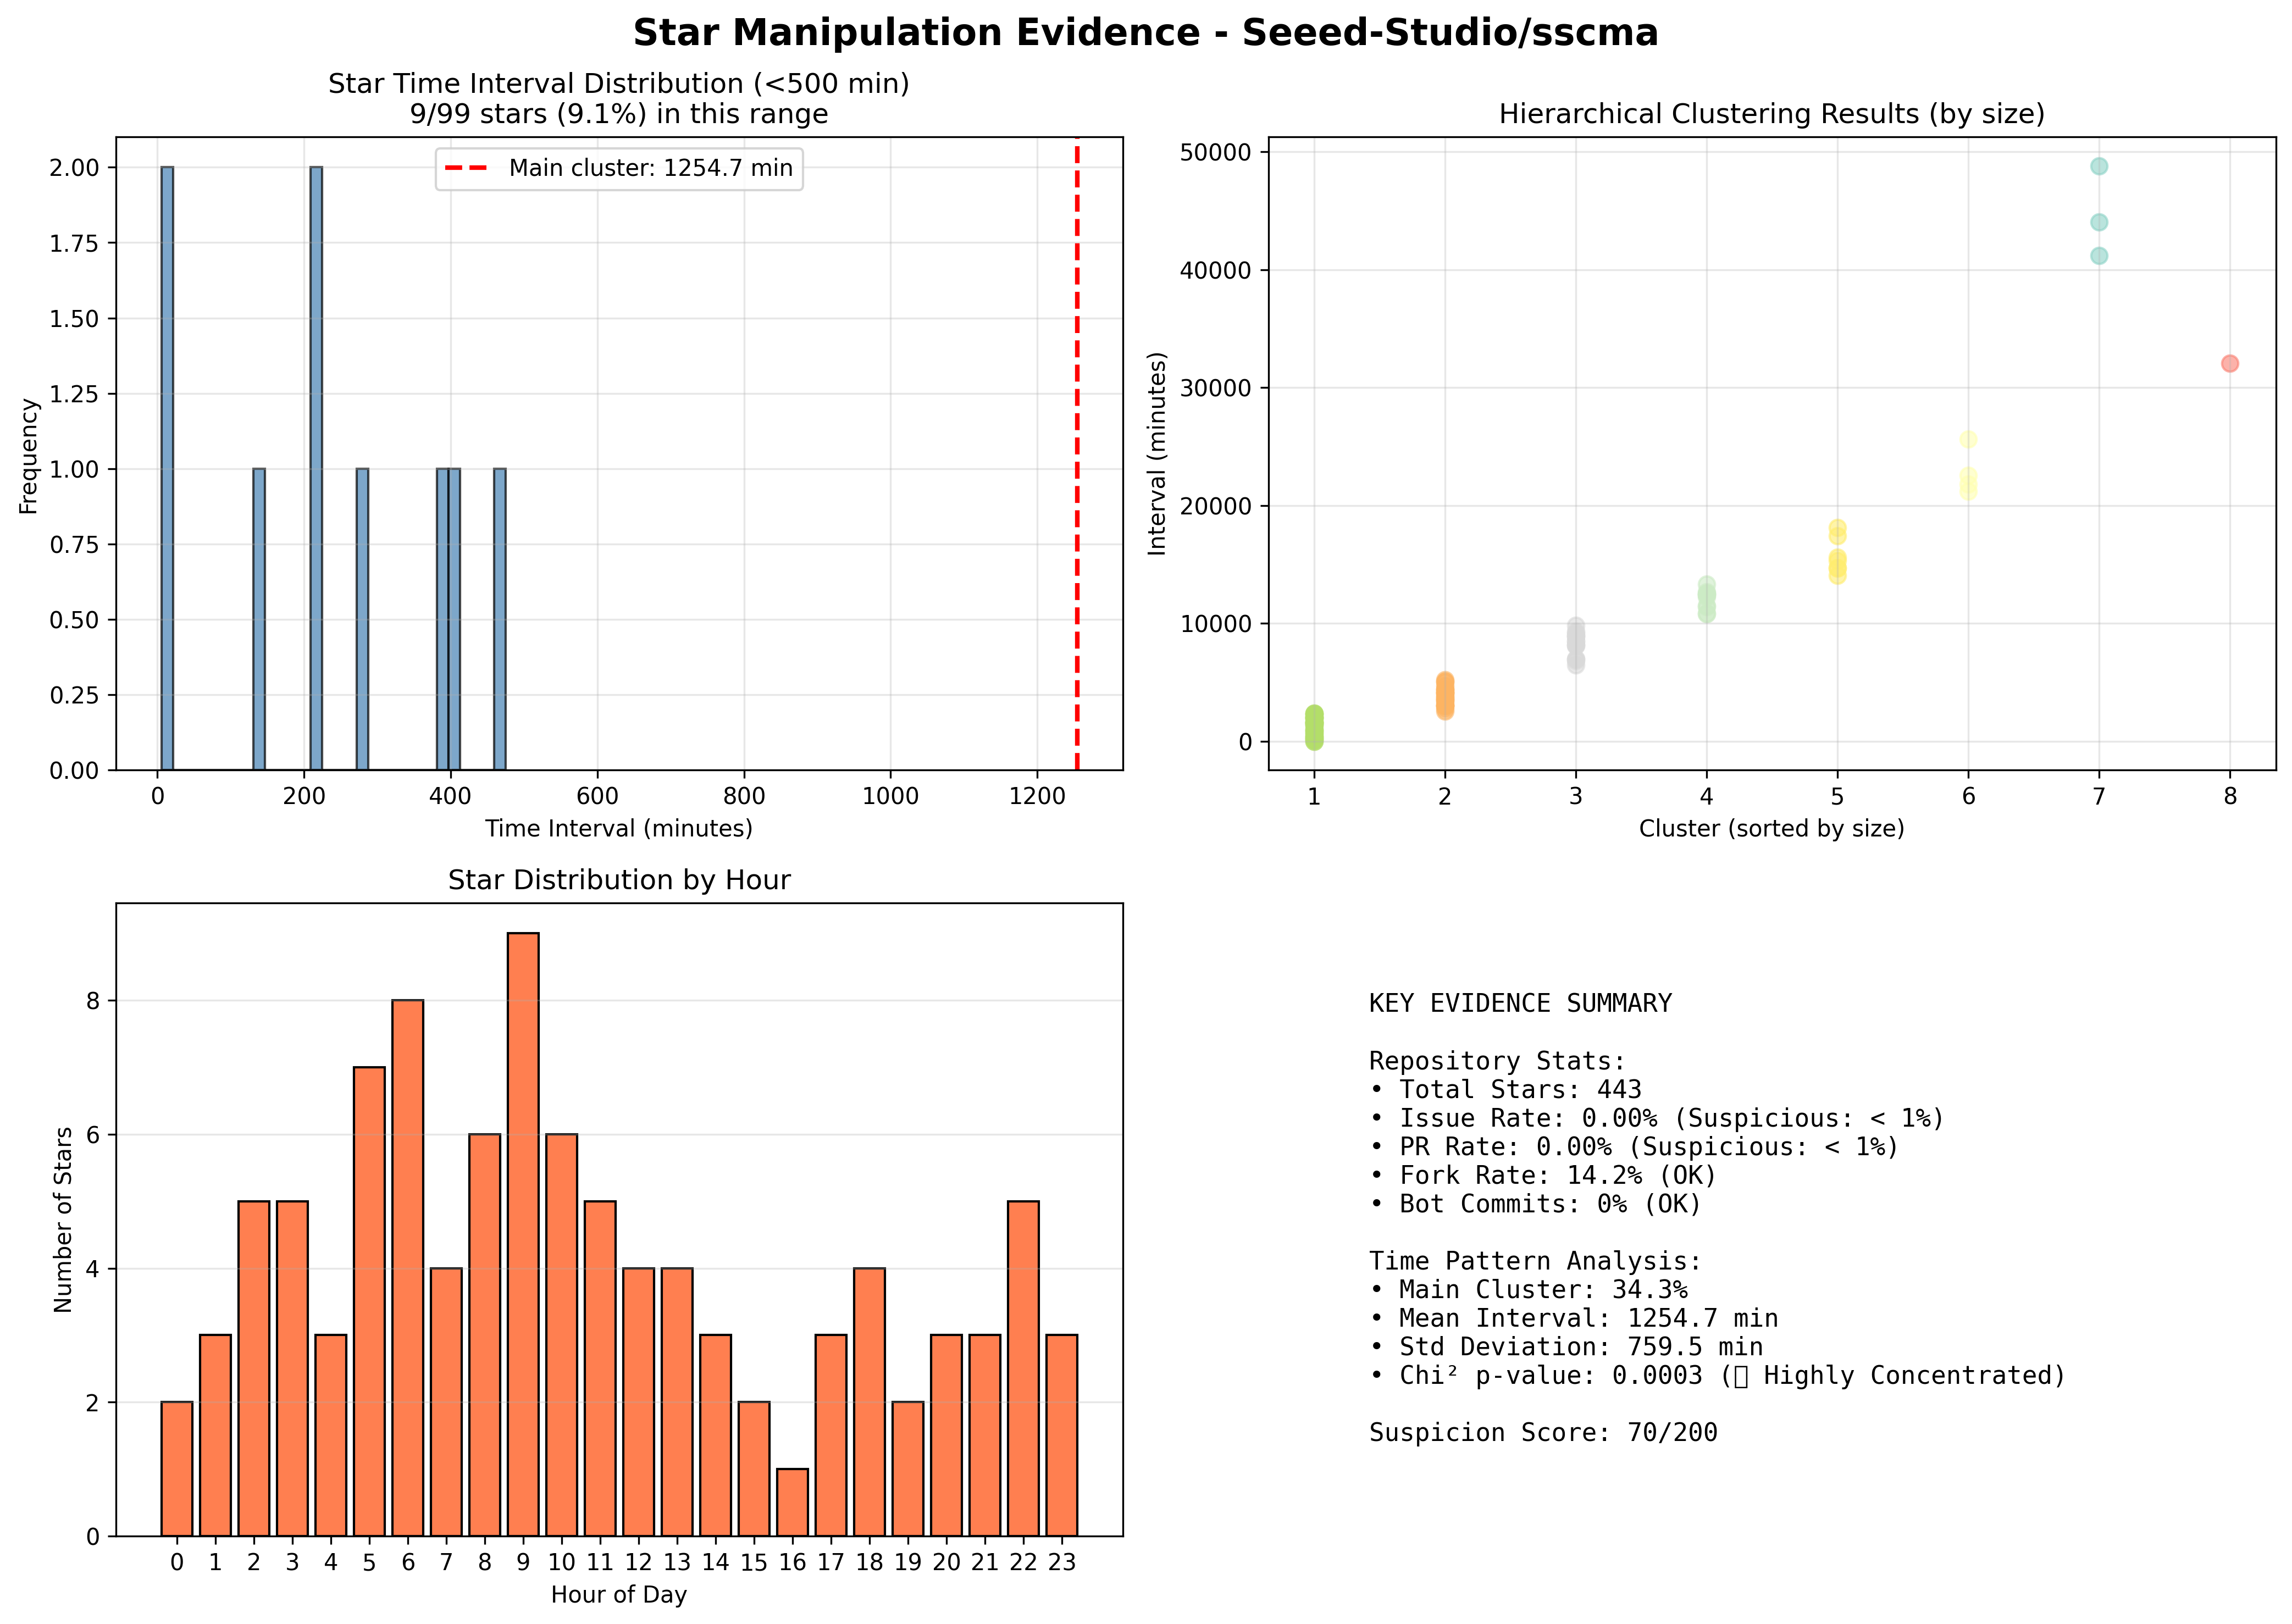
Task: Click the '1200' tick on histogram x-axis
Action: (x=1037, y=796)
